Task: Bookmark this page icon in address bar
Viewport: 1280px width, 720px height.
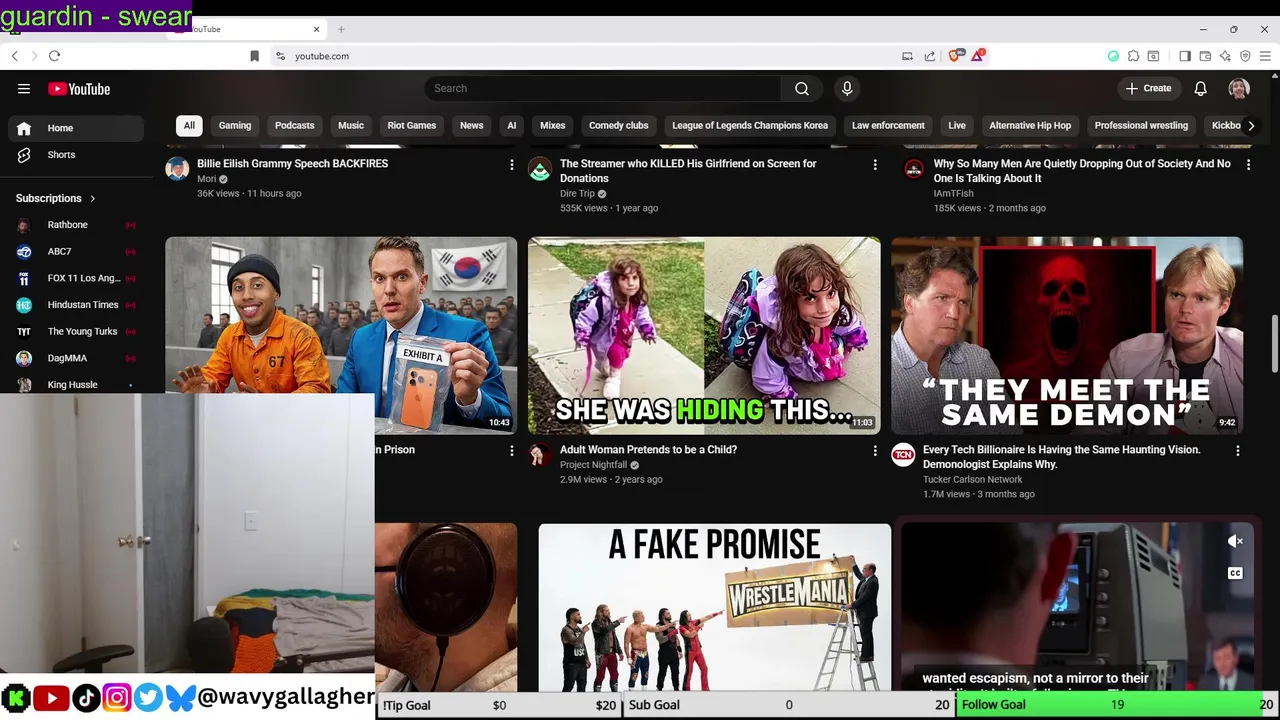Action: 254,56
